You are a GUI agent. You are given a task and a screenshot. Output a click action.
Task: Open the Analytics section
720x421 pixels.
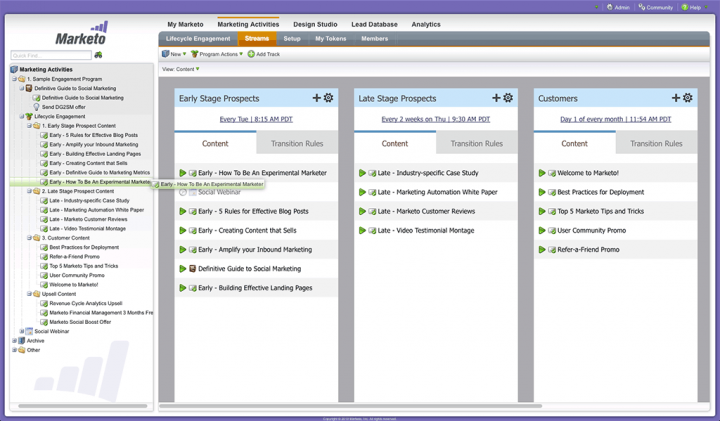[426, 24]
